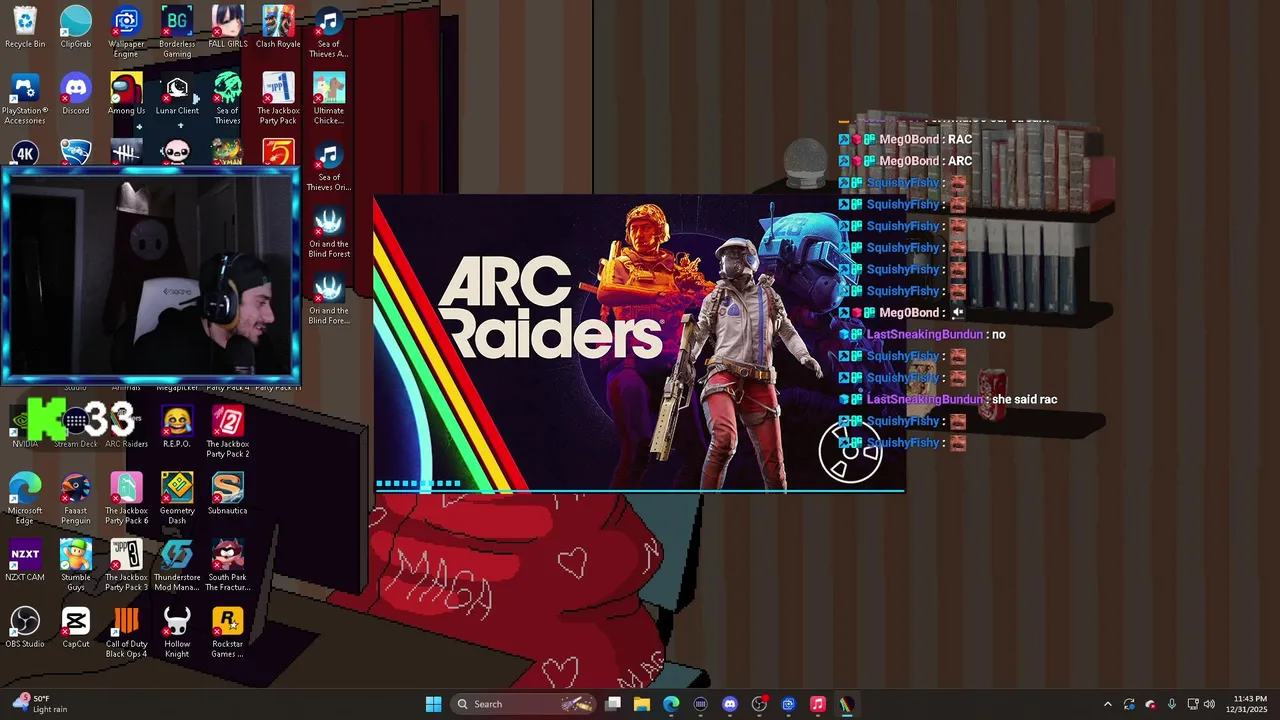The width and height of the screenshot is (1280, 720).
Task: Switch to ARC Raiders on the taskbar
Action: click(846, 704)
